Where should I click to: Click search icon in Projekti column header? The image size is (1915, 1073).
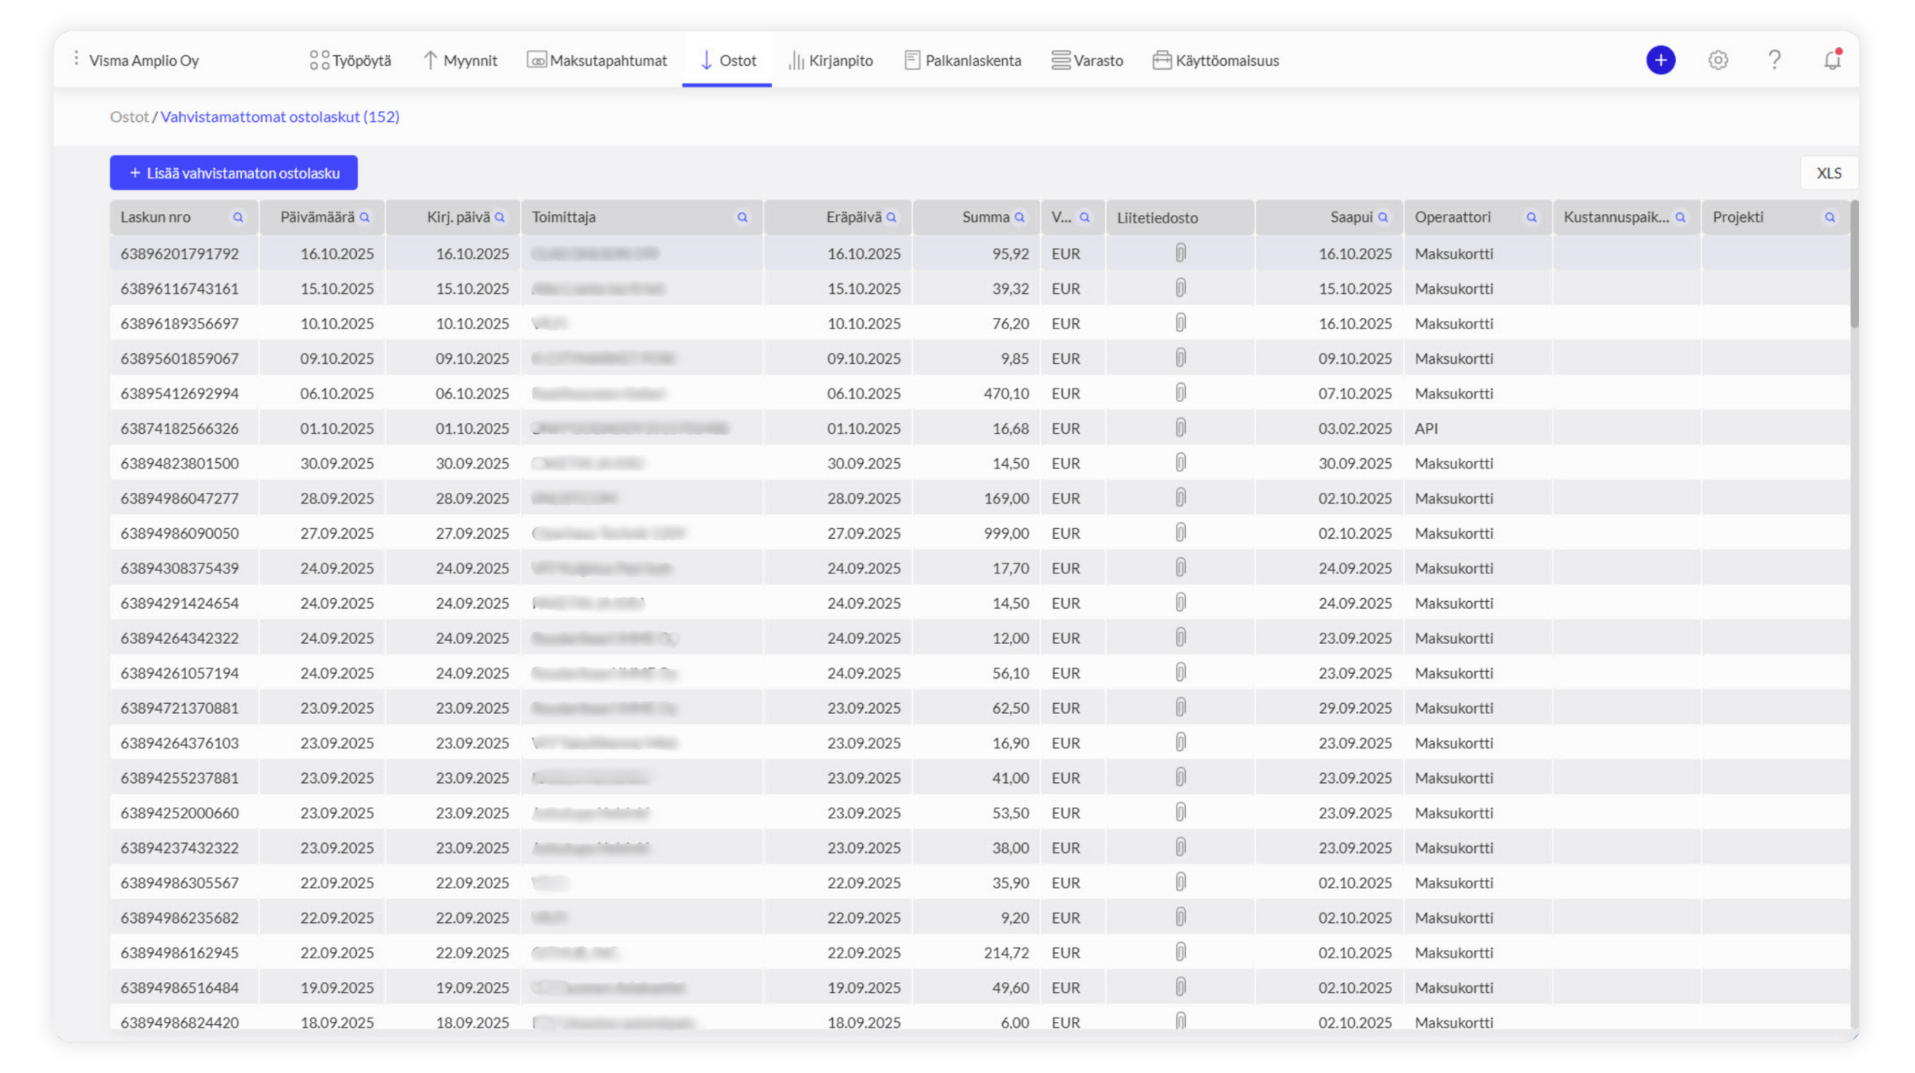point(1829,217)
